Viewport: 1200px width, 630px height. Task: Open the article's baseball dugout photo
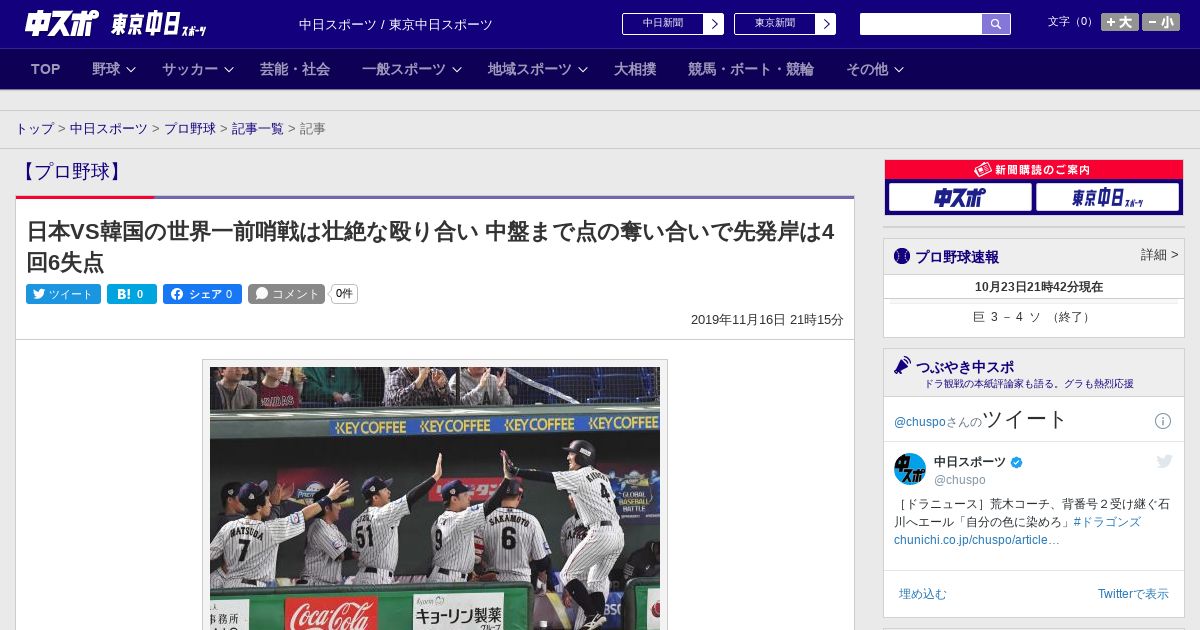point(435,497)
